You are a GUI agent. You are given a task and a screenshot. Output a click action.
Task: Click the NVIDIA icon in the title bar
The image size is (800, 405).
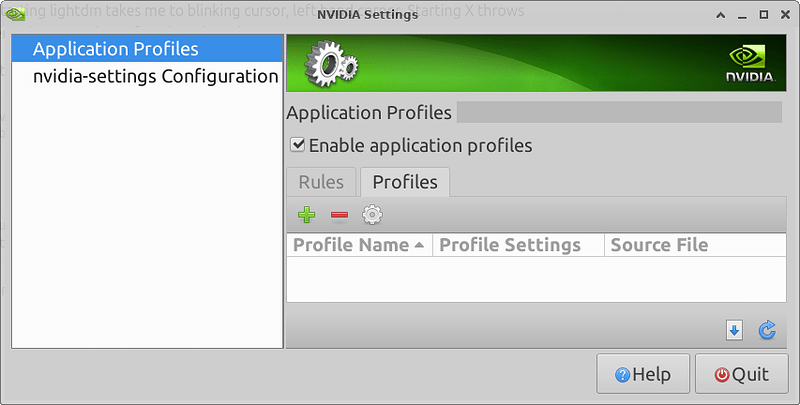[x=16, y=15]
